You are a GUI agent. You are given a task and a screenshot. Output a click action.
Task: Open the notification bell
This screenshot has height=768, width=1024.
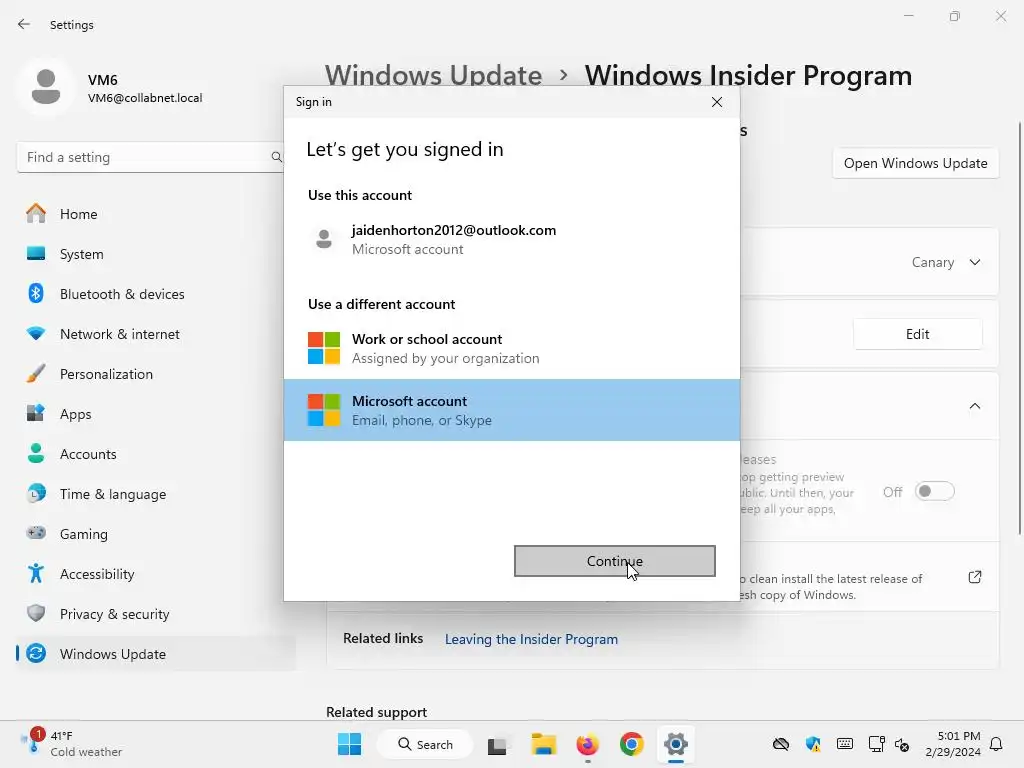[996, 744]
